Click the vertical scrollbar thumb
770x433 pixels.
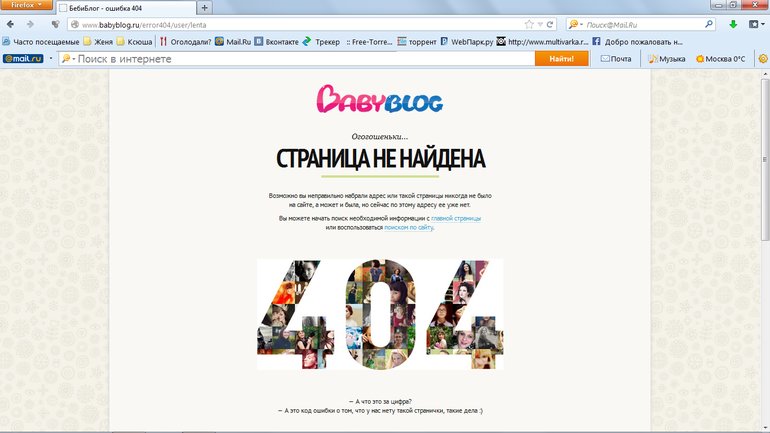765,160
